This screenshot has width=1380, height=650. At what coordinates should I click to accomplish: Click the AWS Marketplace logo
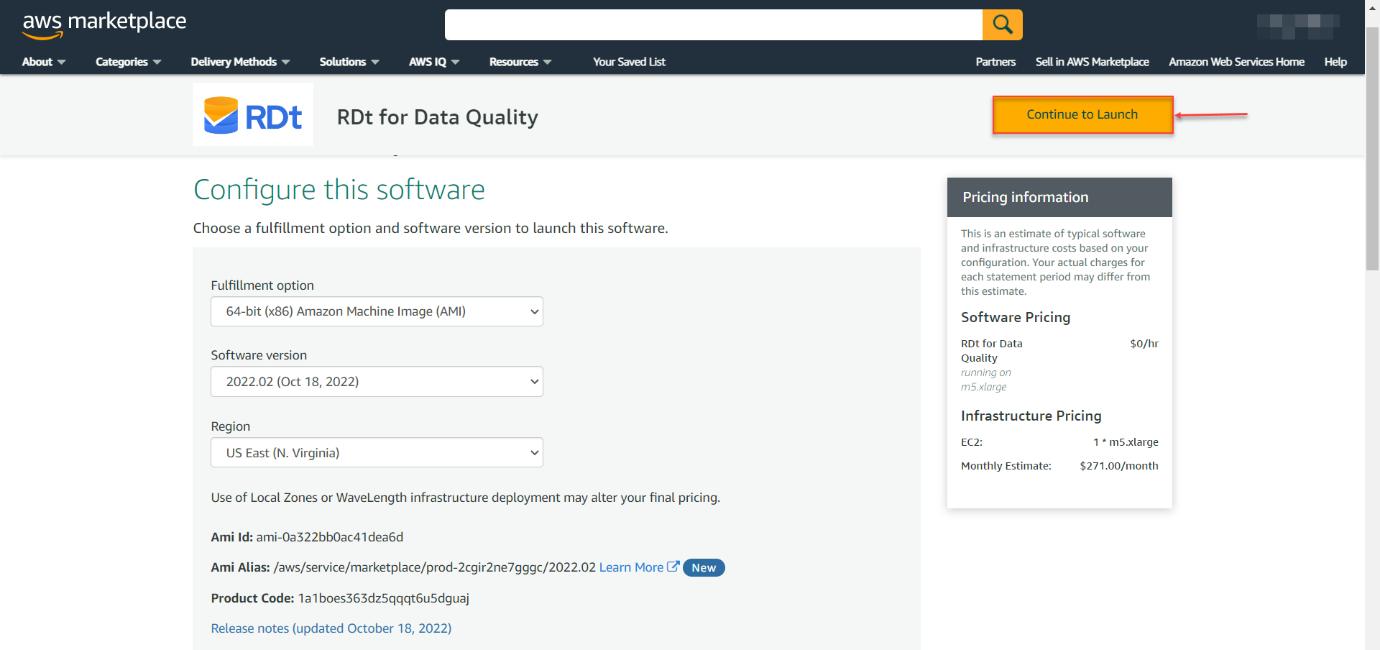coord(104,24)
